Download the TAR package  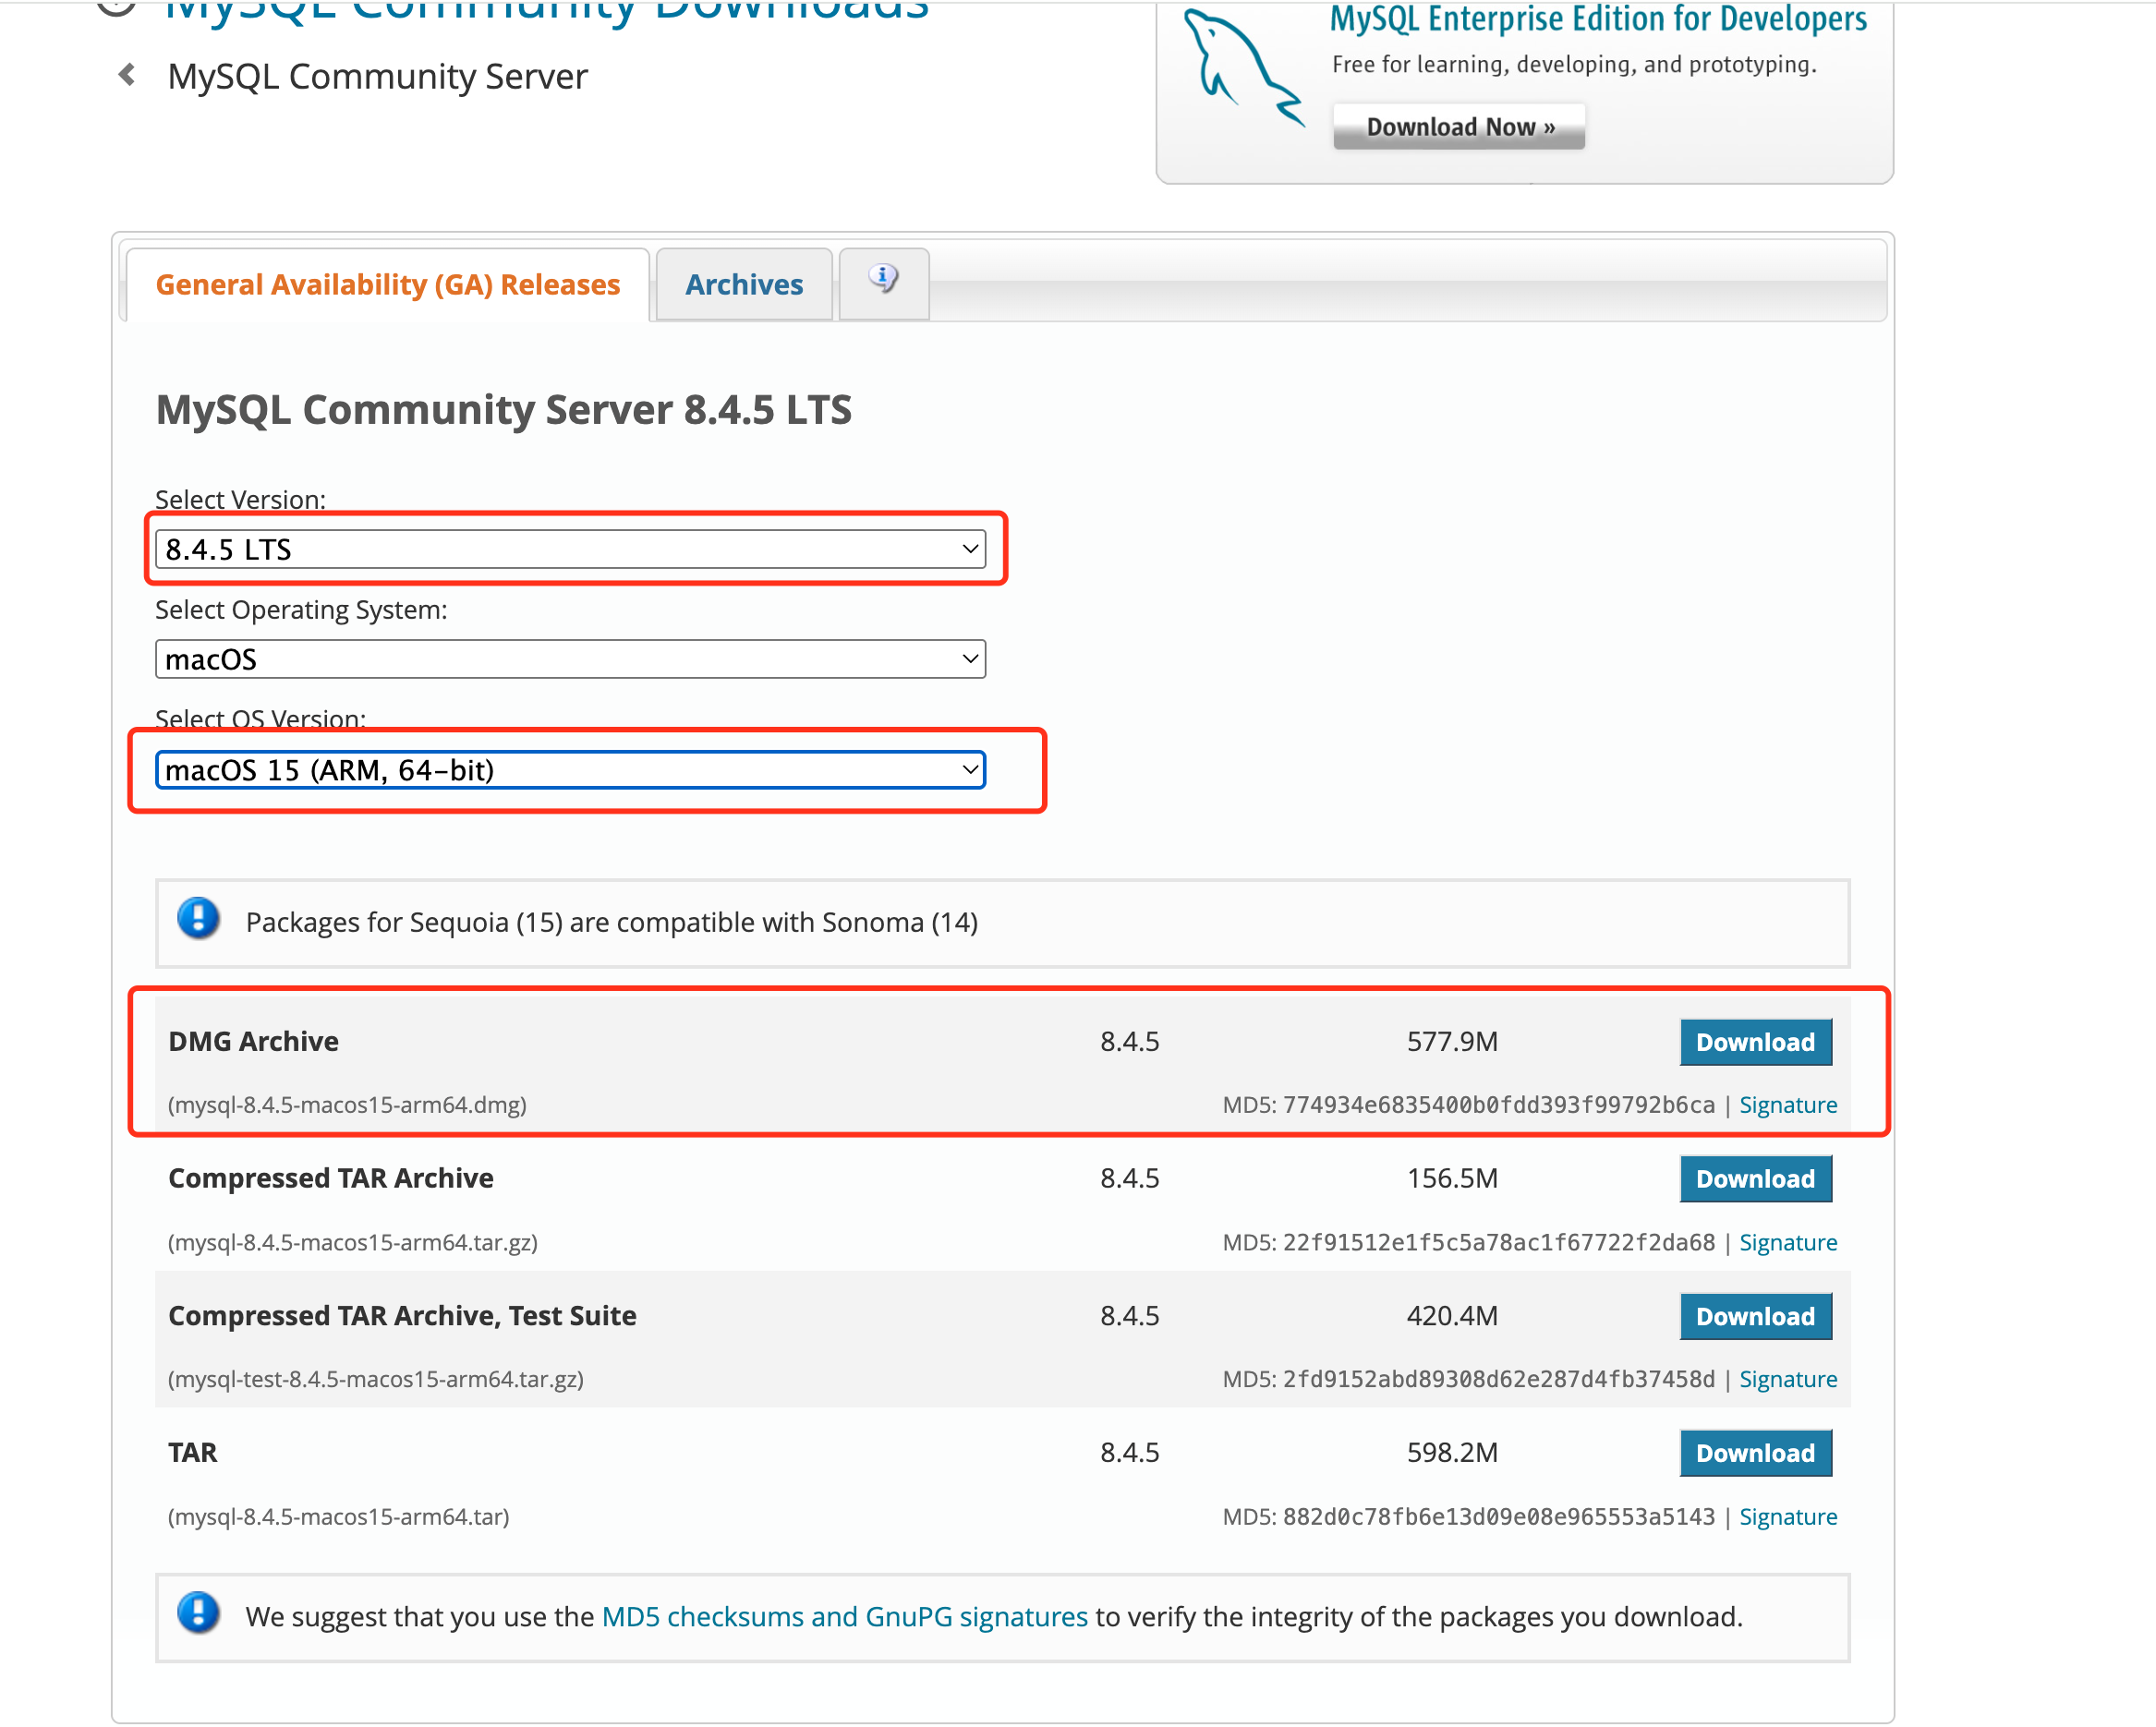coord(1755,1453)
